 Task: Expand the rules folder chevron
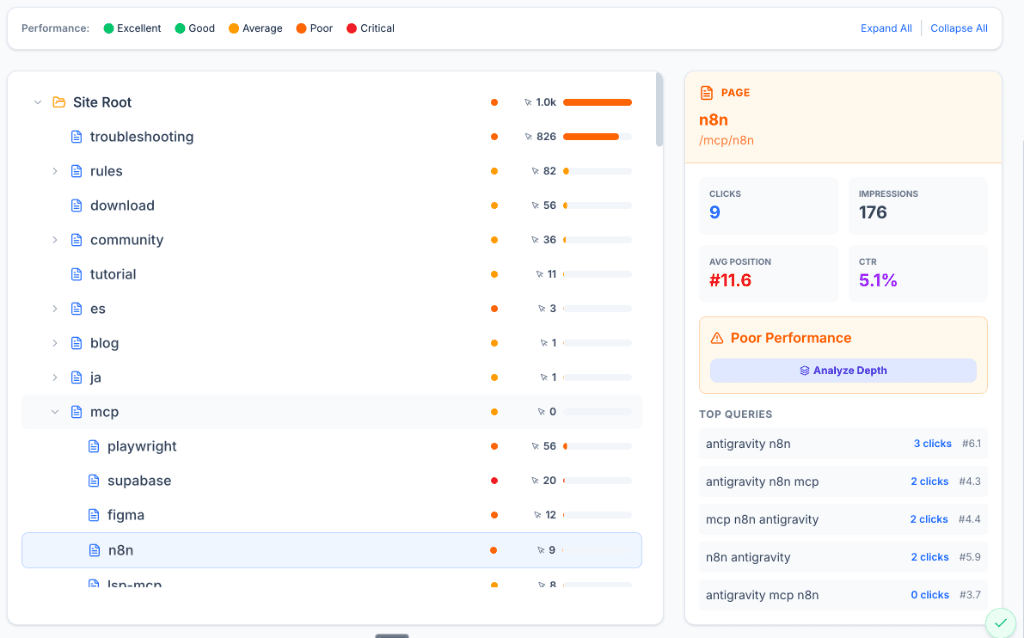[55, 171]
